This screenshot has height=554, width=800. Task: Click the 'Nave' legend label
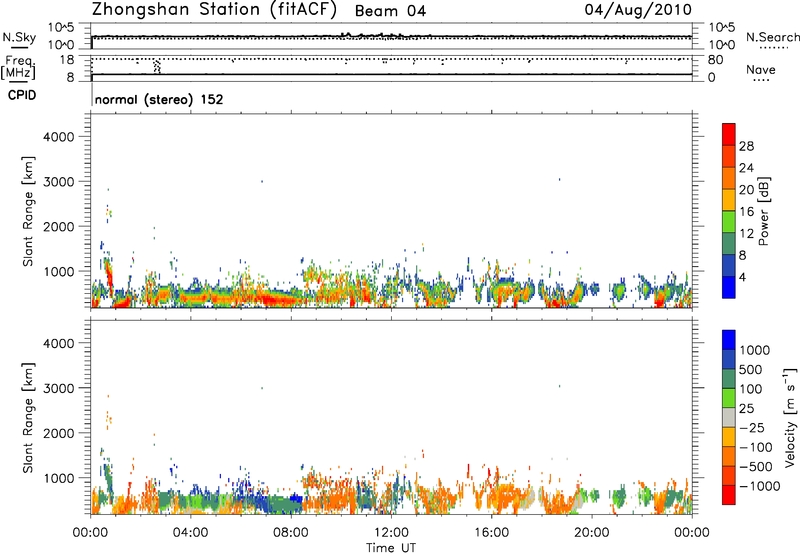(x=760, y=70)
